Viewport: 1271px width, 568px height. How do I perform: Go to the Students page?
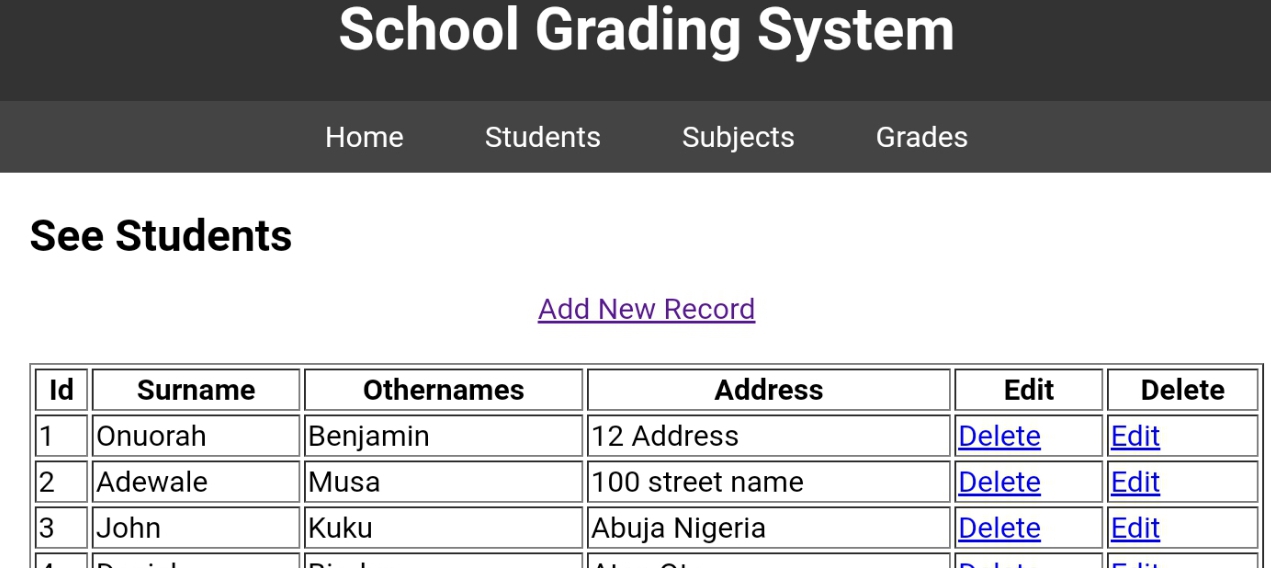click(x=543, y=137)
